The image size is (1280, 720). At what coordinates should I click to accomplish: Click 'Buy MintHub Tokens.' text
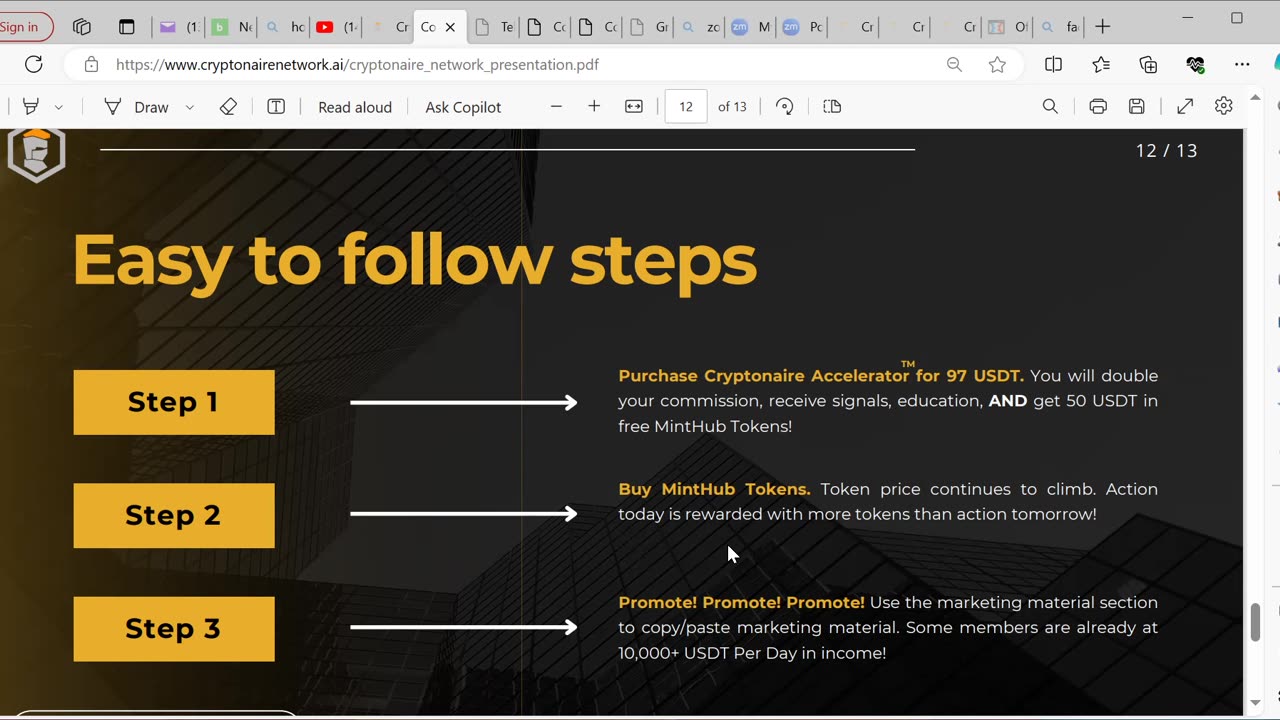coord(714,489)
